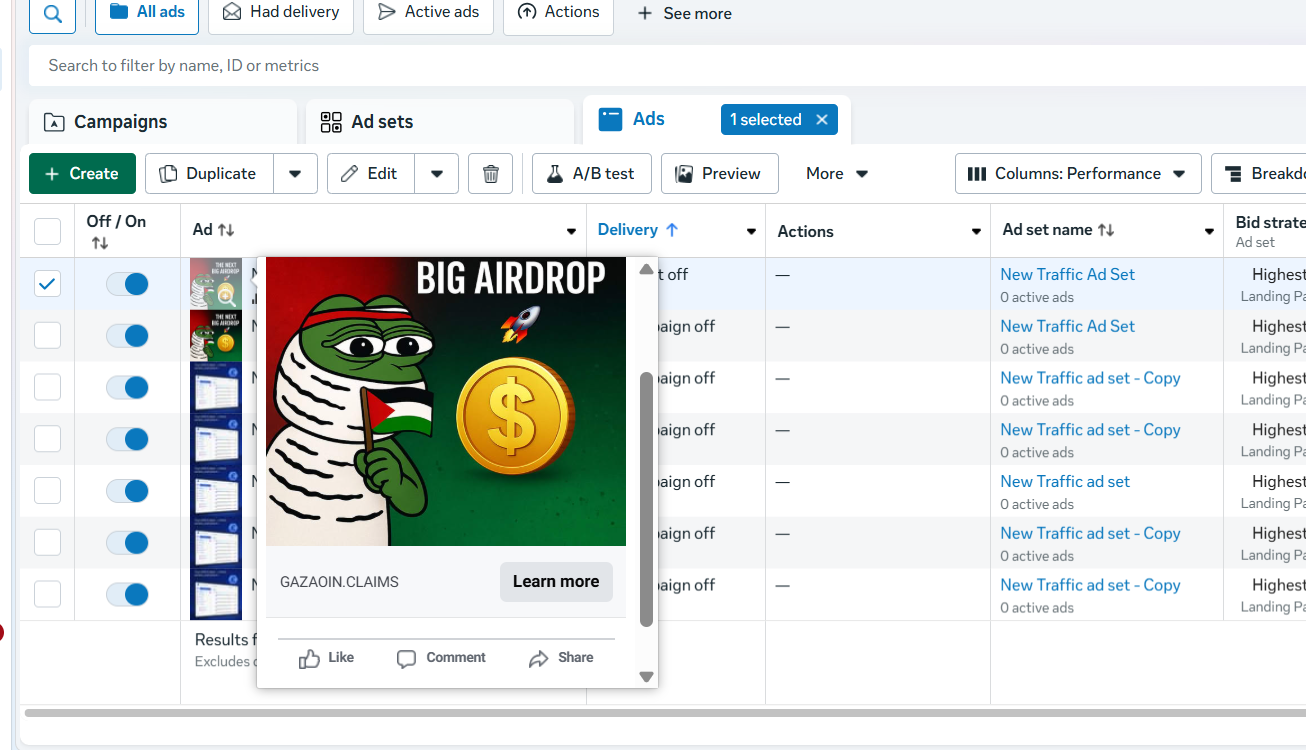Open the second ad row's thumbnail

click(x=216, y=336)
